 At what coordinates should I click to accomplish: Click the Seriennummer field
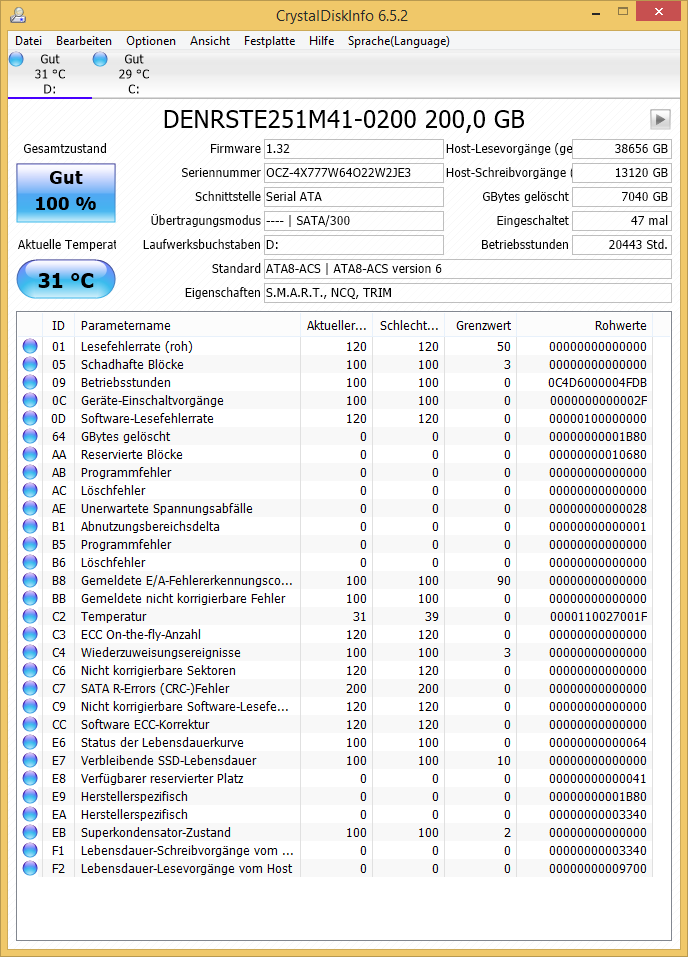353,173
